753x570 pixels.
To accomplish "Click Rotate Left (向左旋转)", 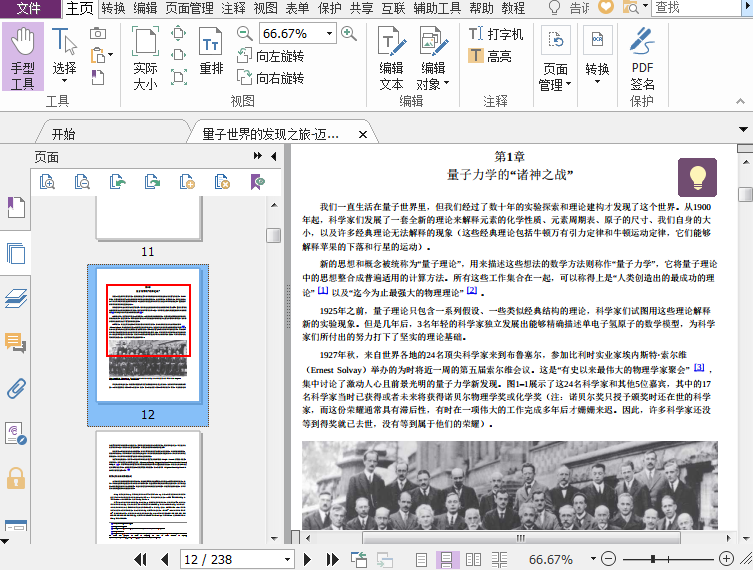I will click(x=269, y=56).
